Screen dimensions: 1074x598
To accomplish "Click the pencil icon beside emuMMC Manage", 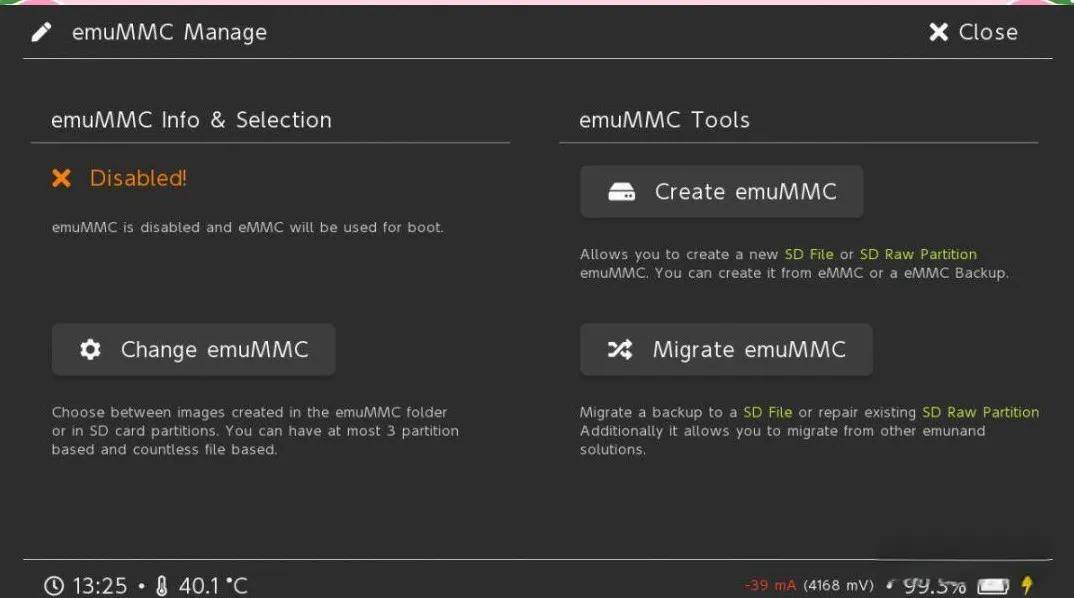I will point(41,32).
